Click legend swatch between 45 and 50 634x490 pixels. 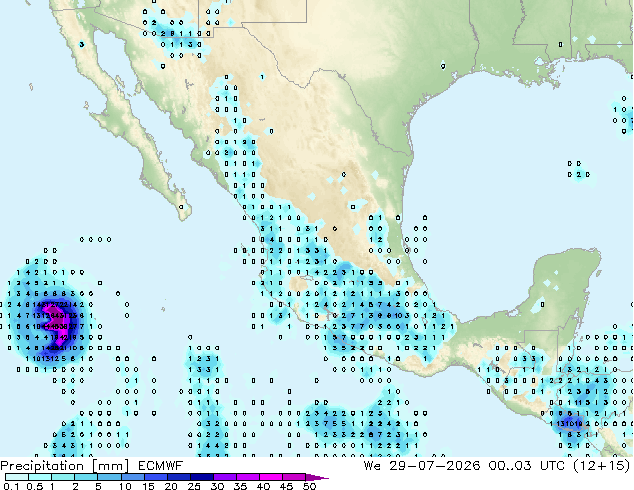pos(294,477)
